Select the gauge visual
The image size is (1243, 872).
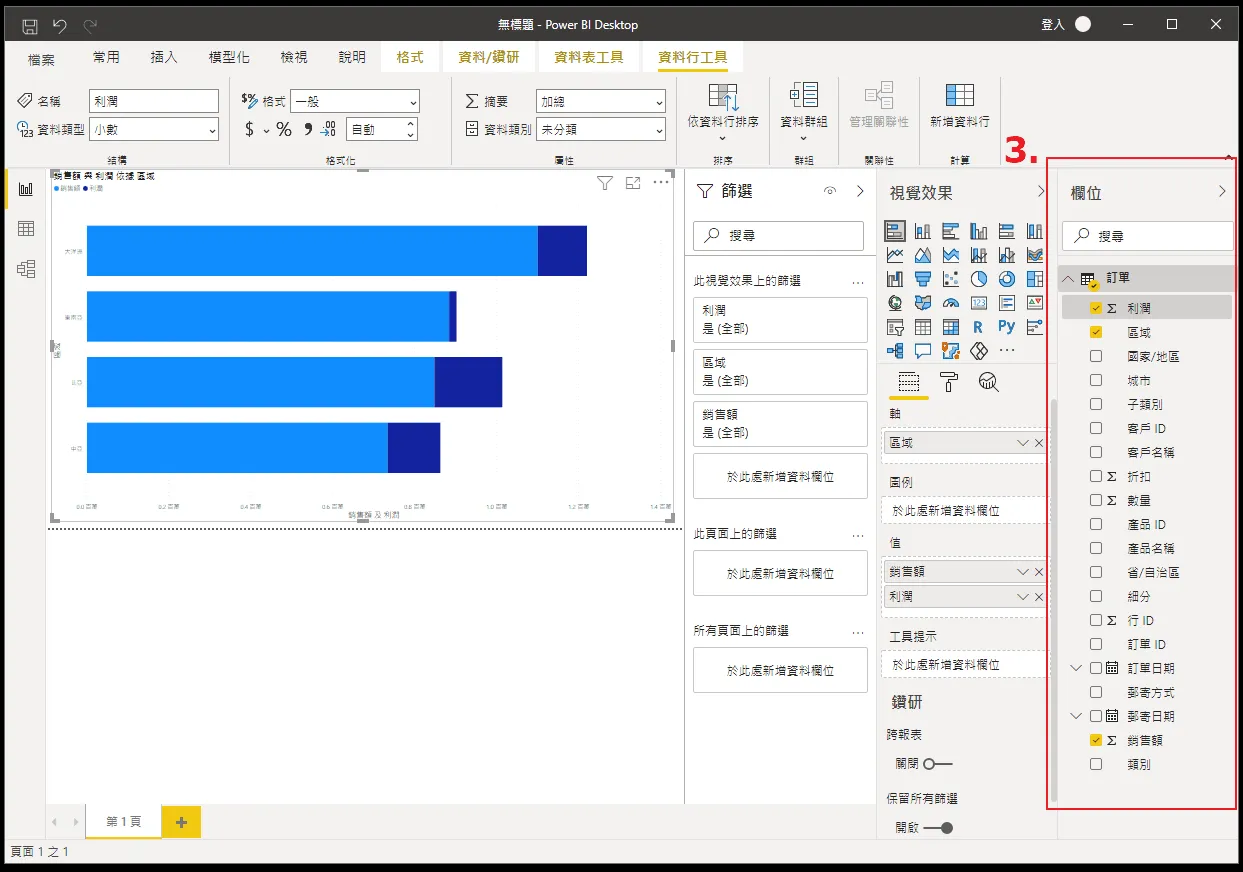951,303
